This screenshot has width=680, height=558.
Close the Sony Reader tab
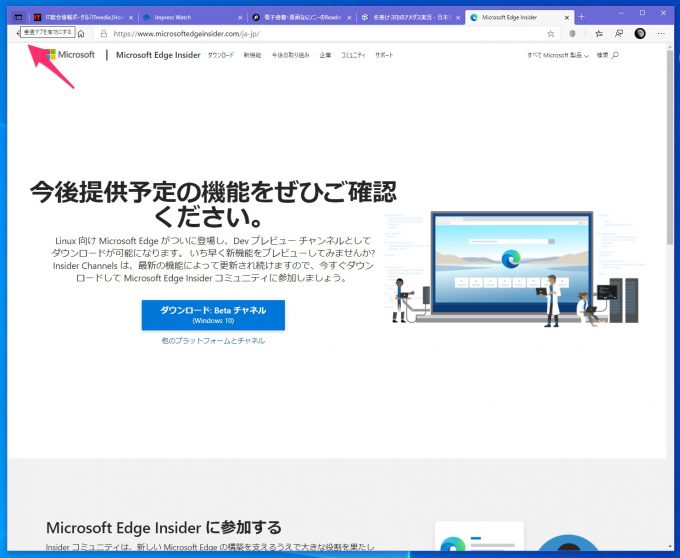(349, 18)
